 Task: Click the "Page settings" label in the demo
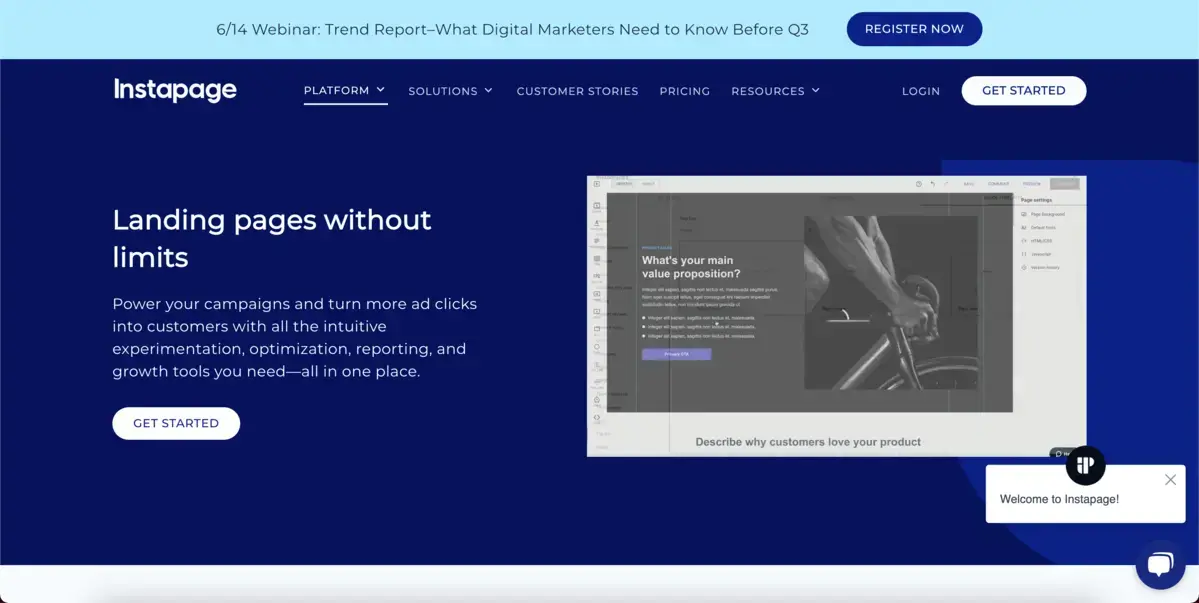[1037, 200]
